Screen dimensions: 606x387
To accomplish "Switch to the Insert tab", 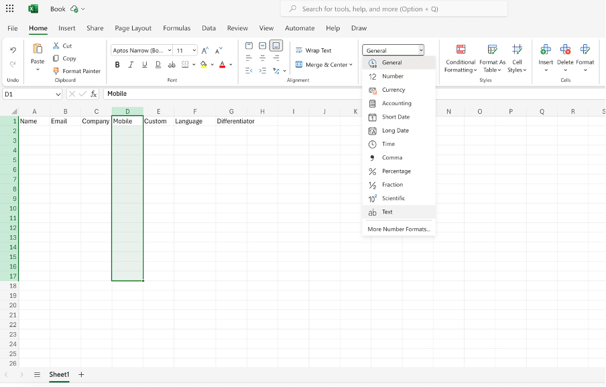I will pos(67,28).
